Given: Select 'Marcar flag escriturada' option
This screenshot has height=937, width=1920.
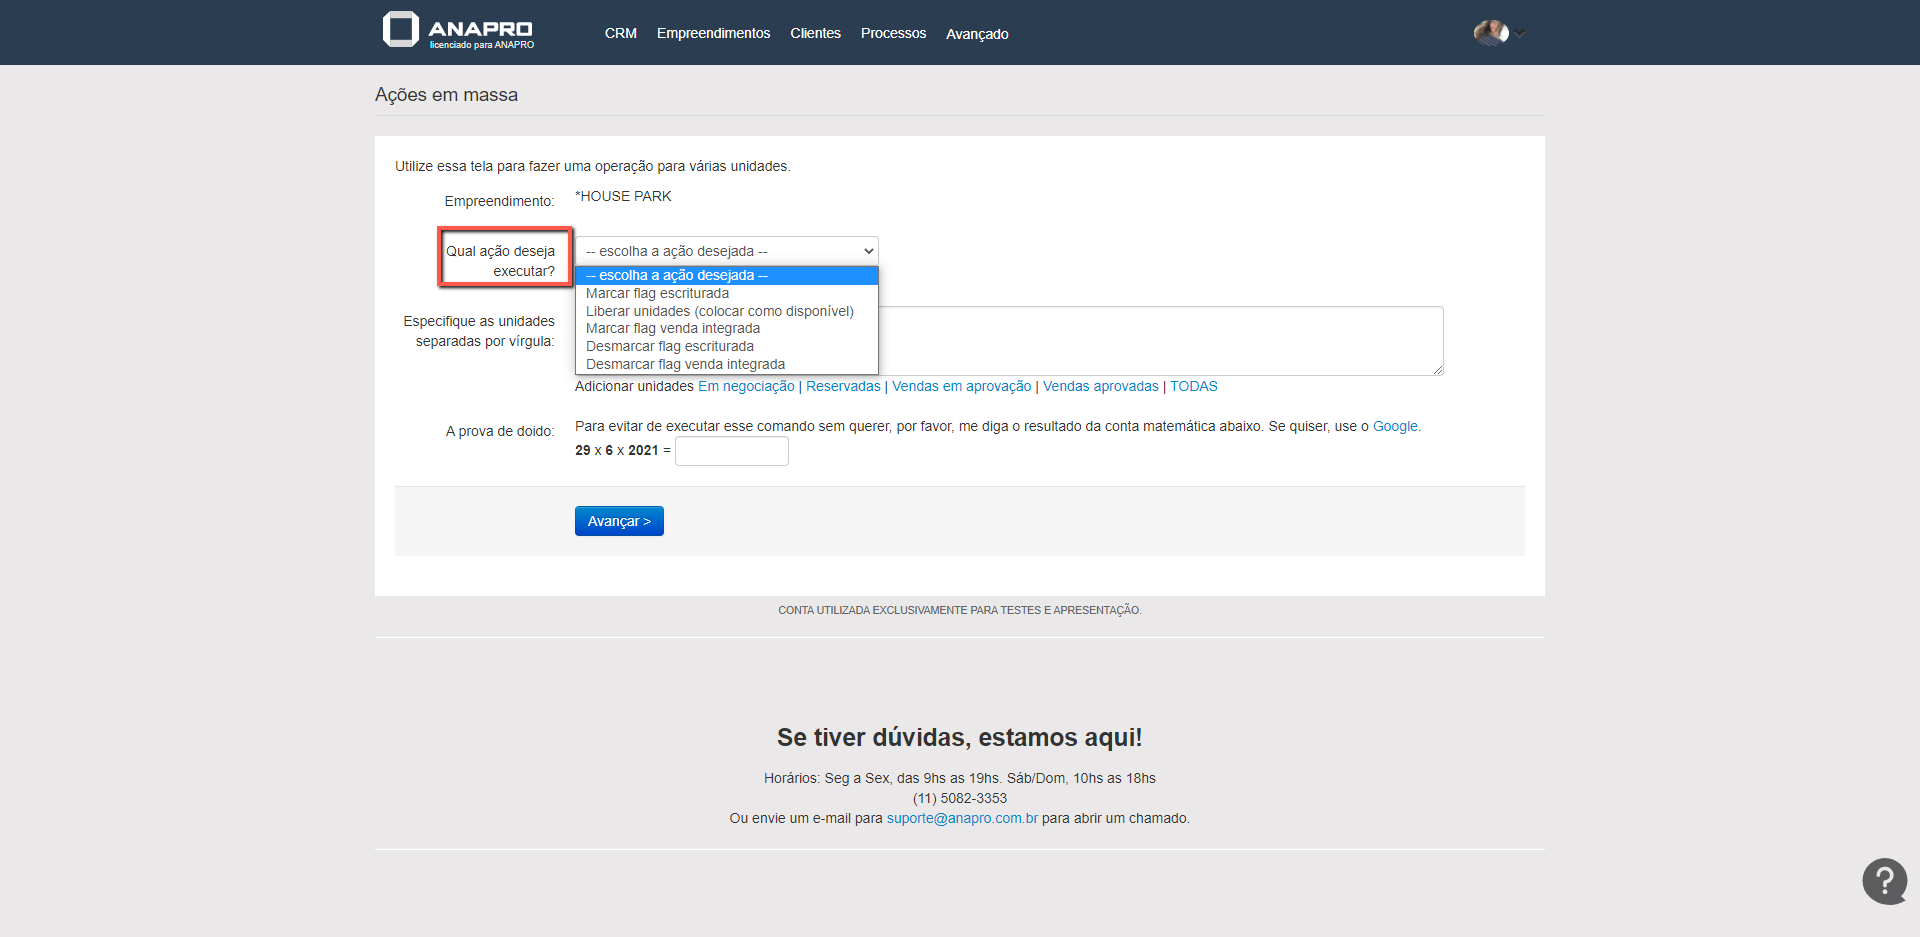Looking at the screenshot, I should tap(657, 294).
